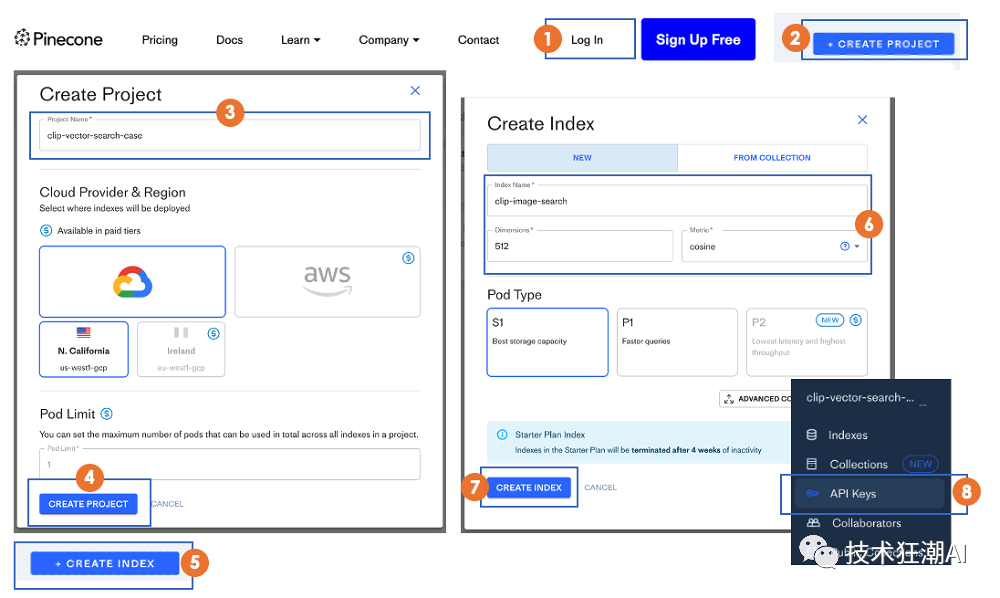Viewport: 1000px width, 598px height.
Task: Select the N. California region
Action: coord(84,349)
